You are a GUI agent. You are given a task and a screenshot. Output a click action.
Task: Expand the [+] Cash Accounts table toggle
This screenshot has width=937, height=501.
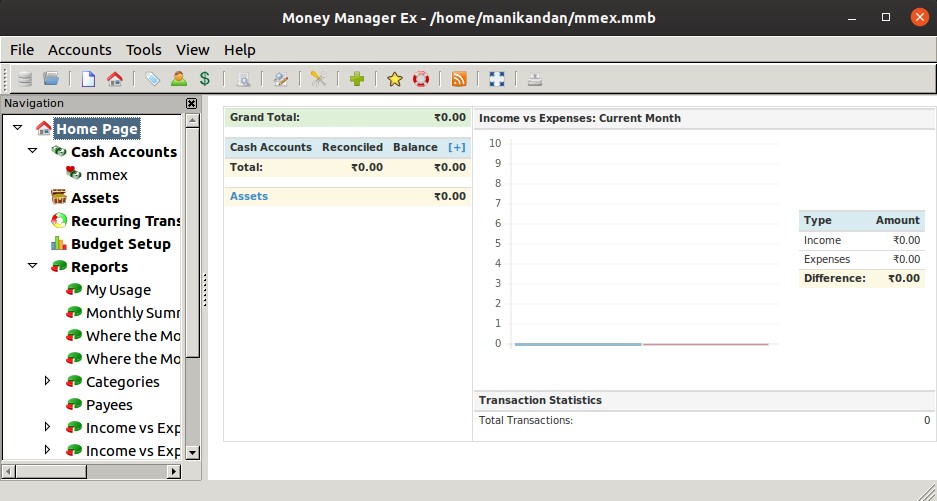coord(457,147)
